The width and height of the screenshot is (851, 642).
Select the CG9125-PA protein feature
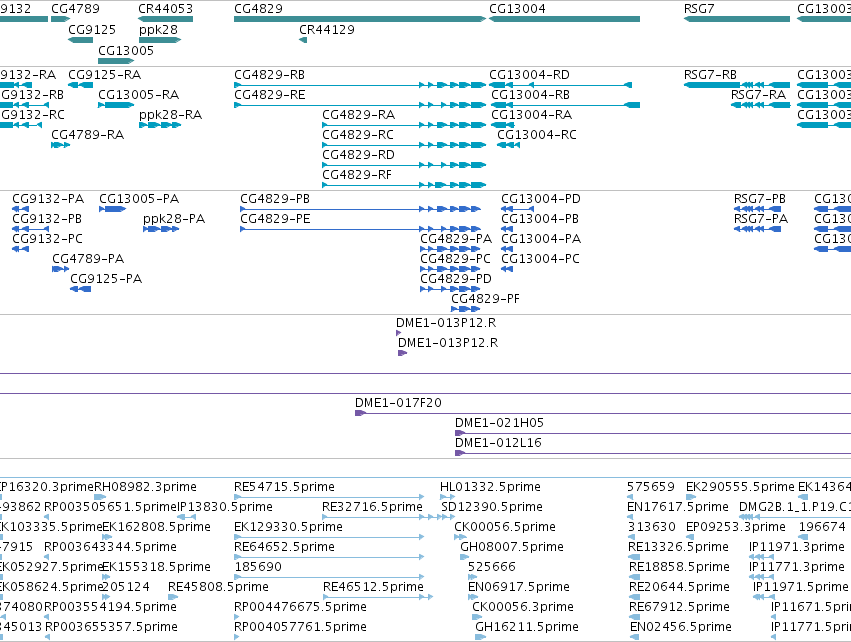pos(80,289)
